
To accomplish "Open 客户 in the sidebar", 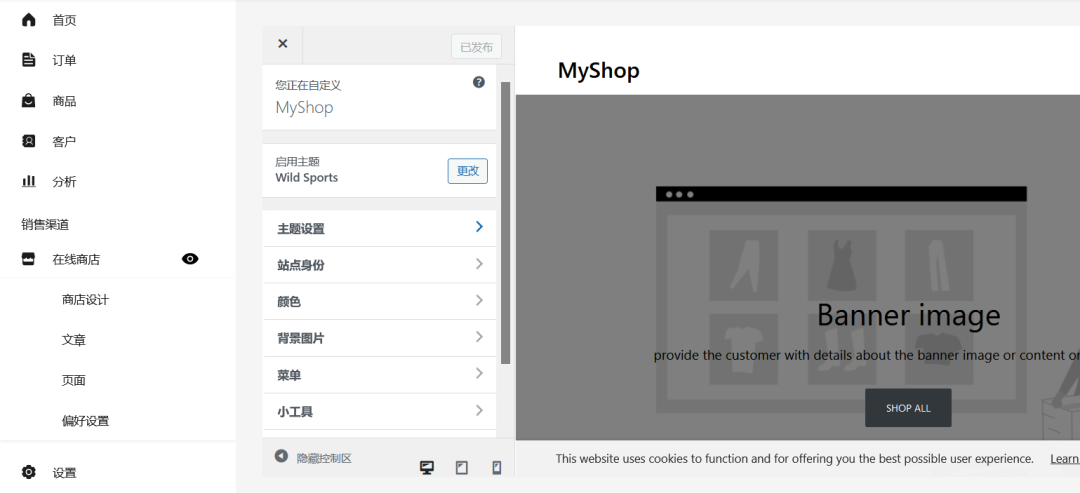I will (65, 142).
